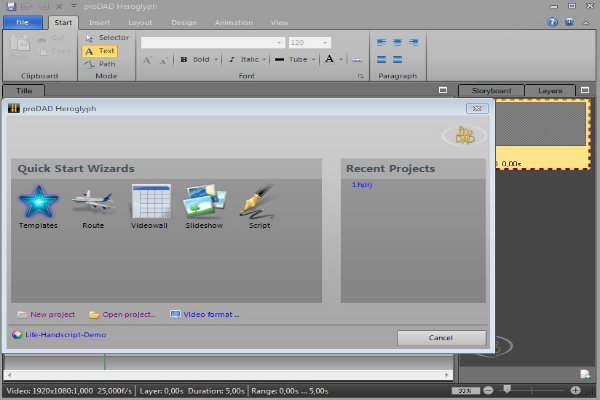Switch to the Layers tab
Image resolution: width=600 pixels, height=400 pixels.
coord(550,91)
